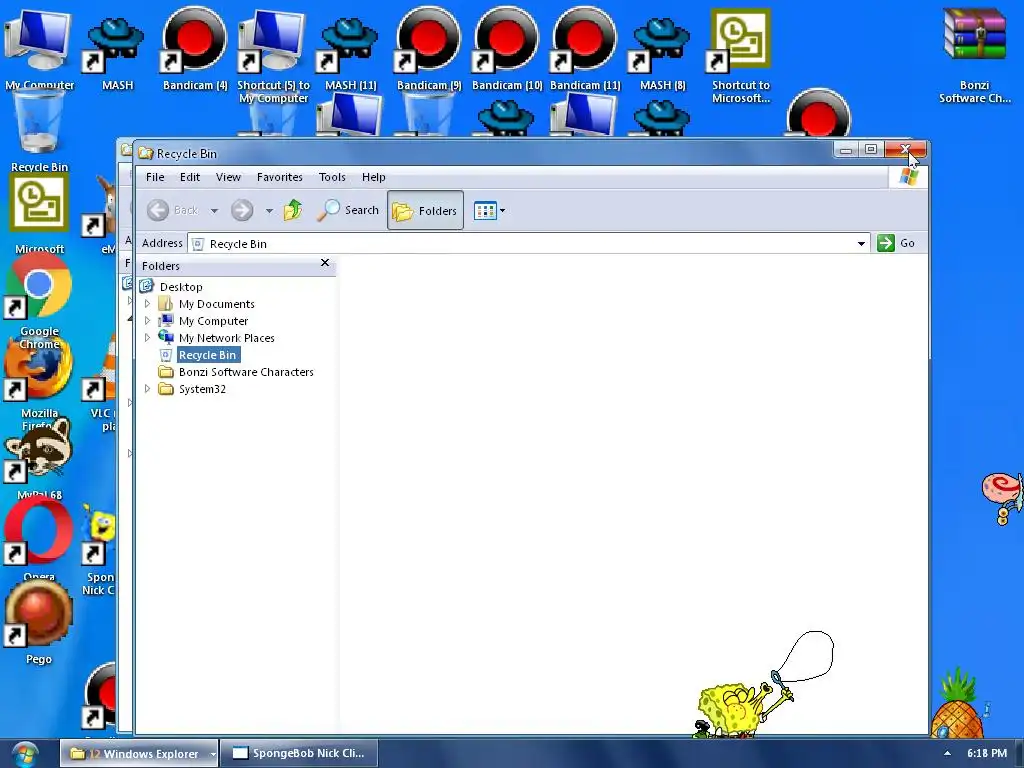
Task: Select the Bandicam (10) desktop shortcut
Action: click(x=507, y=49)
